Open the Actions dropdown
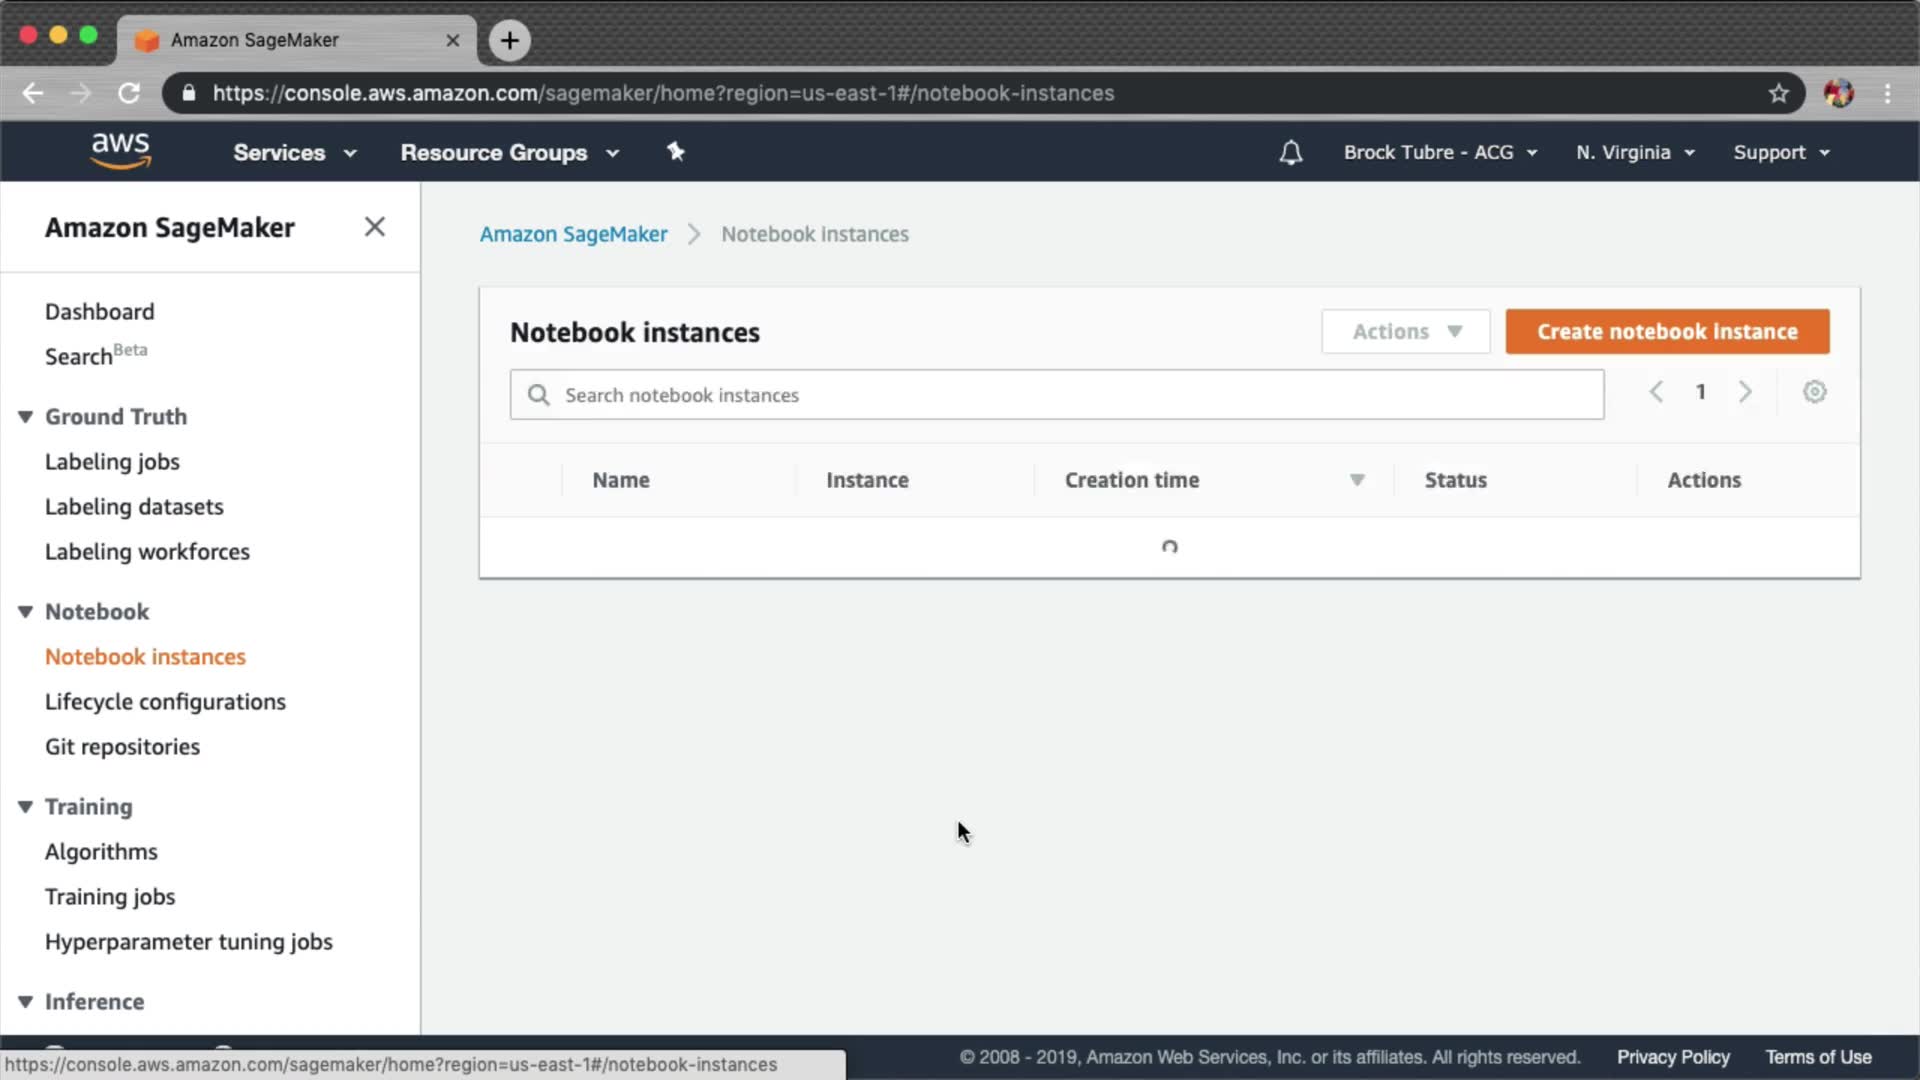 1405,332
